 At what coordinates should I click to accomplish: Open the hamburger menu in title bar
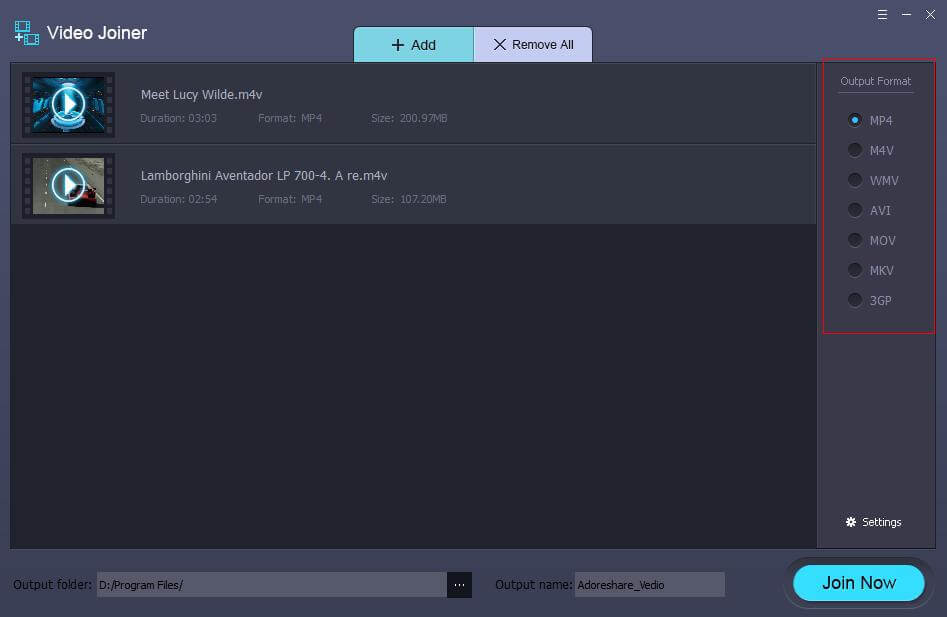coord(882,15)
